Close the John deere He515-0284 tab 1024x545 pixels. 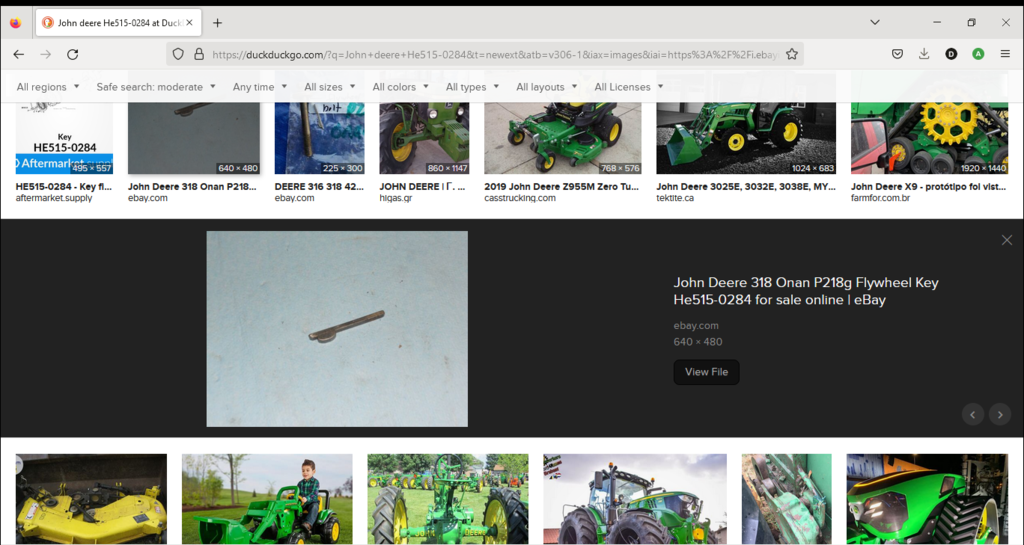189,23
